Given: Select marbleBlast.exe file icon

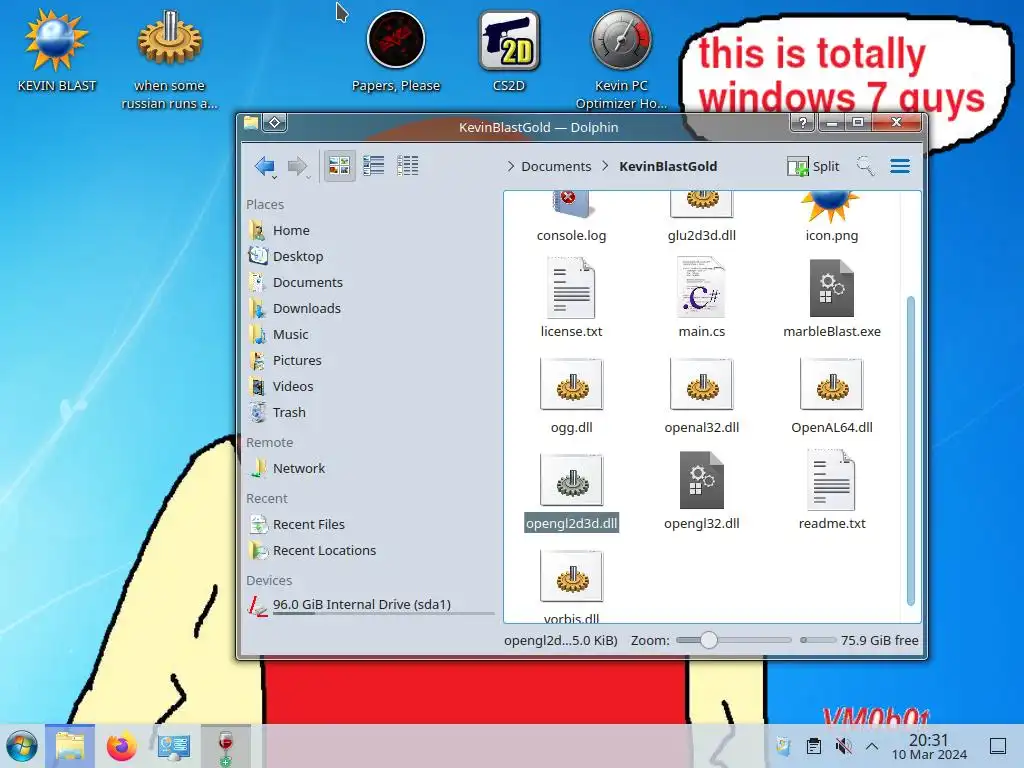Looking at the screenshot, I should tap(831, 287).
